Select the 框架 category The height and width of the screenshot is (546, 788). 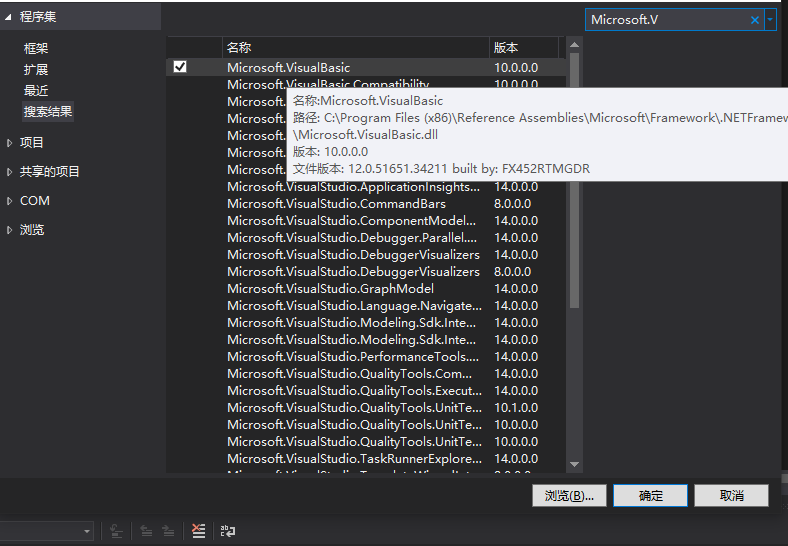(36, 48)
